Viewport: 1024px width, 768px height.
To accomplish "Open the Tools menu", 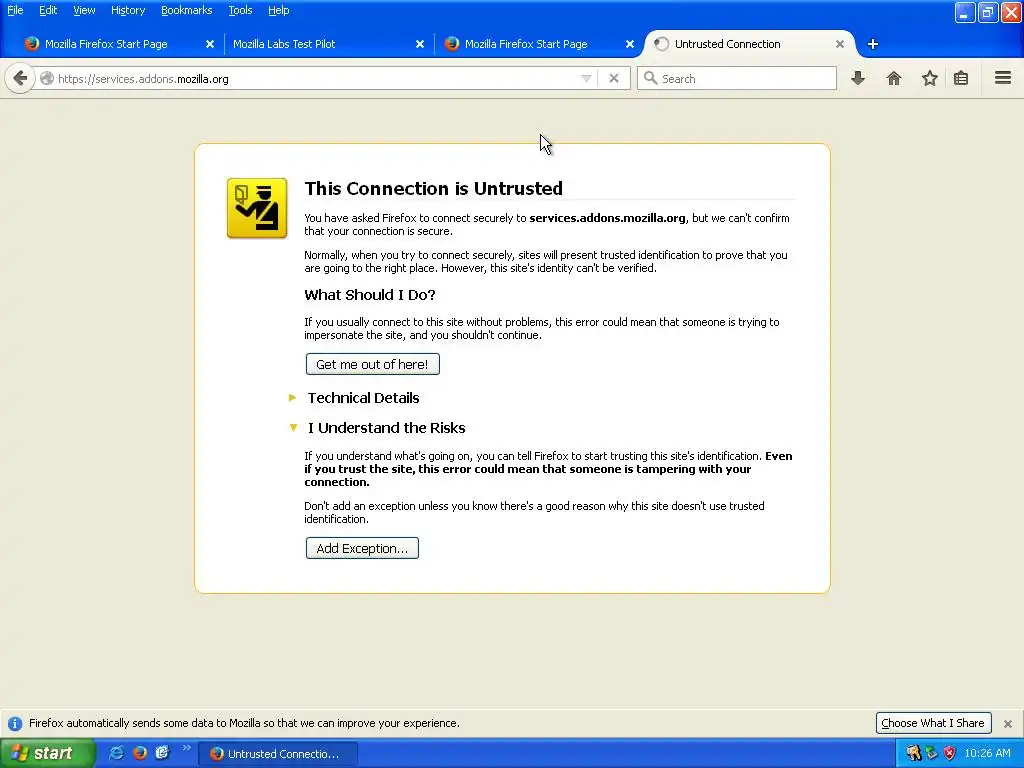I will (x=240, y=10).
